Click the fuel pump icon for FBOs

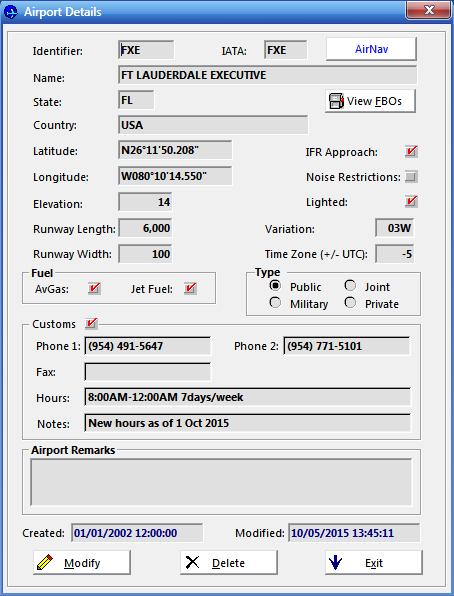[336, 101]
